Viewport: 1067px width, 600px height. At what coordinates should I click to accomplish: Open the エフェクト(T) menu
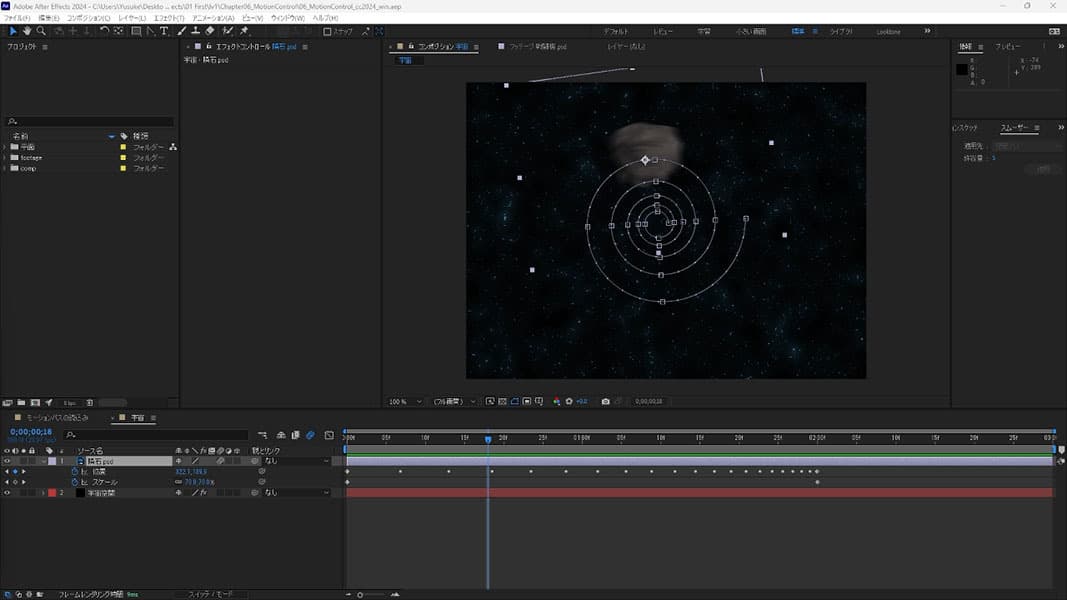168,18
